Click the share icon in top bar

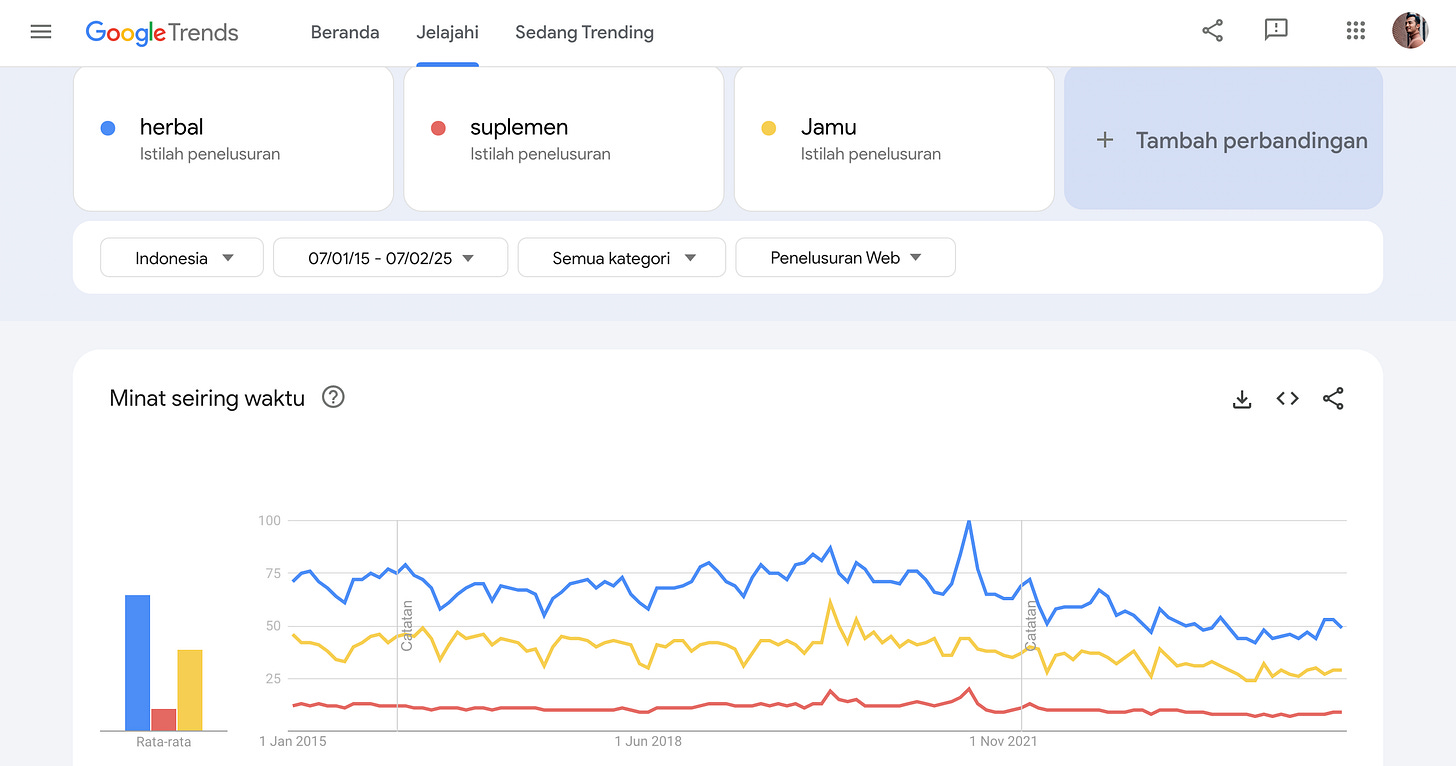[x=1212, y=31]
